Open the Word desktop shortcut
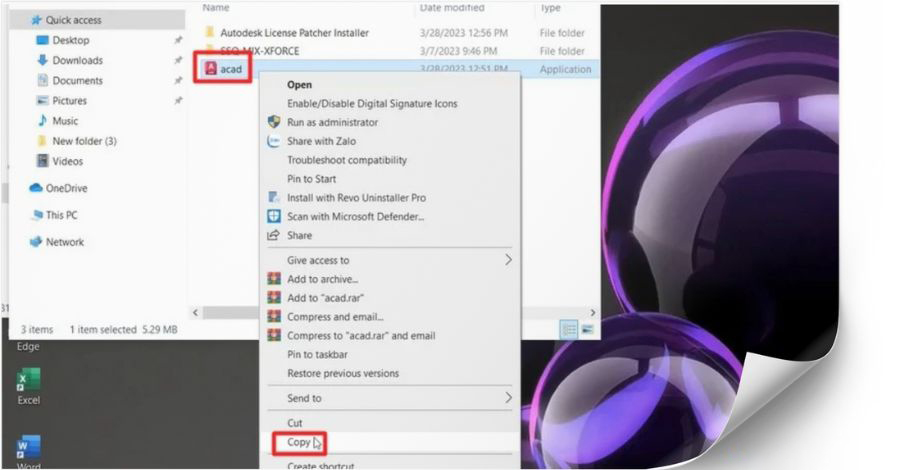This screenshot has height=470, width=900. [x=28, y=447]
